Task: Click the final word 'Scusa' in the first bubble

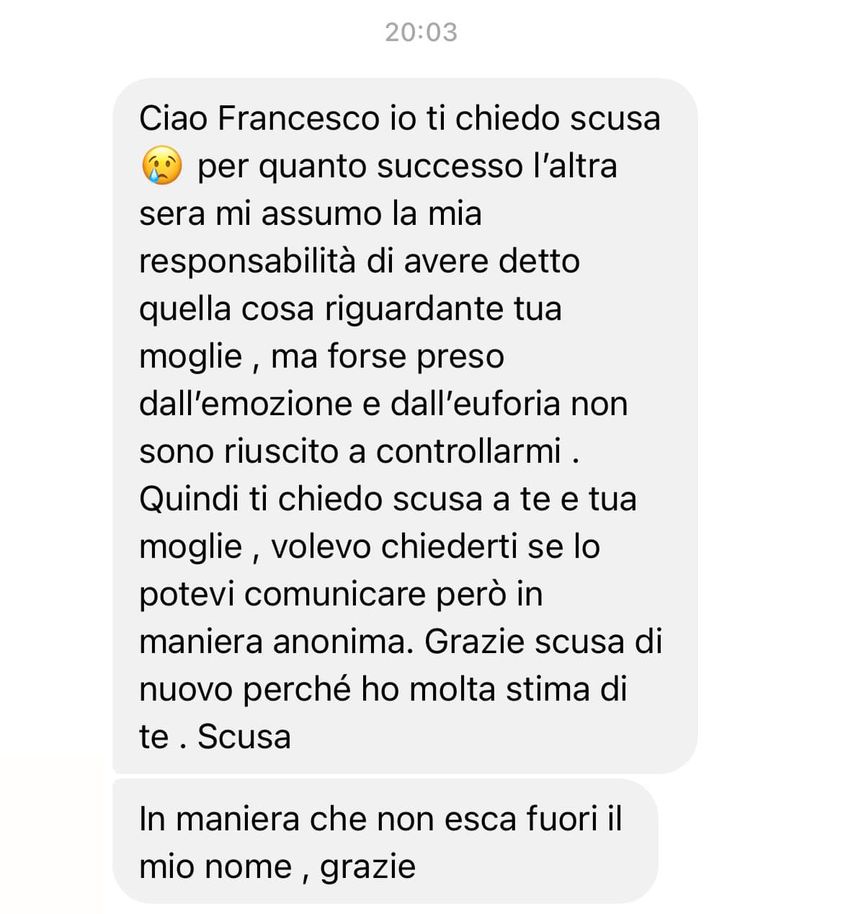Action: click(244, 737)
